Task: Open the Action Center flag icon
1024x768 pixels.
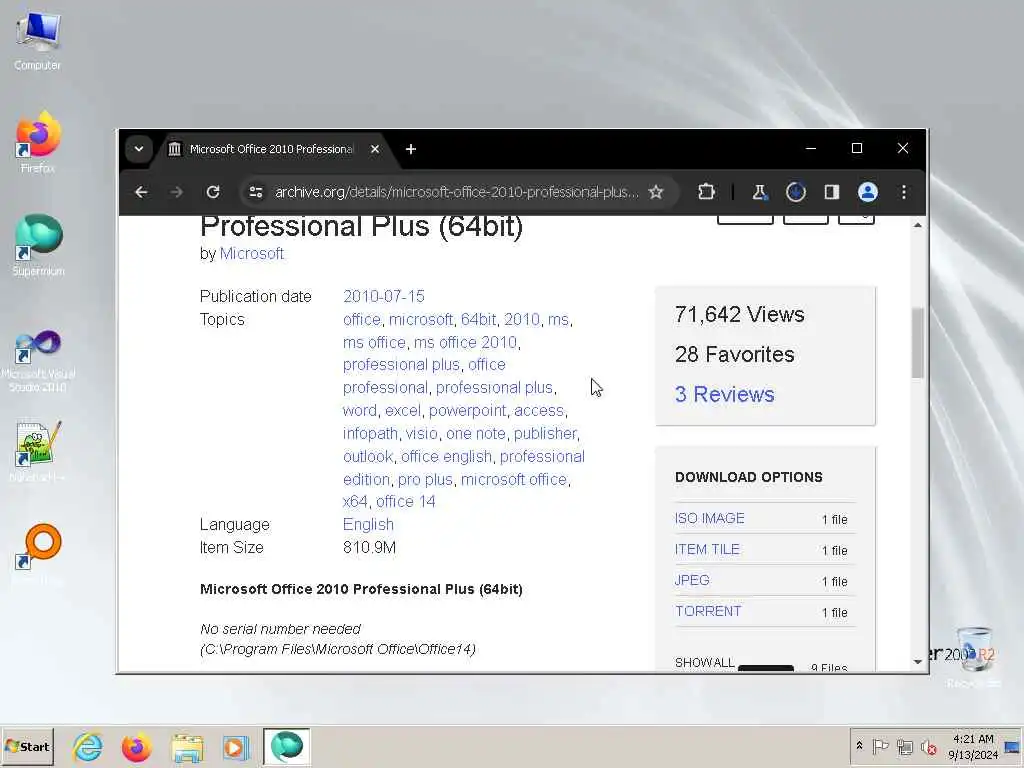Action: point(880,746)
